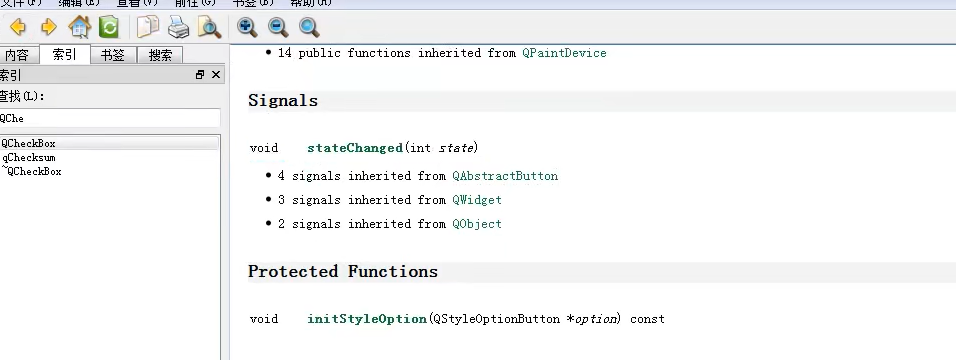
Task: Reset zoom with the plain magnifier icon
Action: [309, 27]
